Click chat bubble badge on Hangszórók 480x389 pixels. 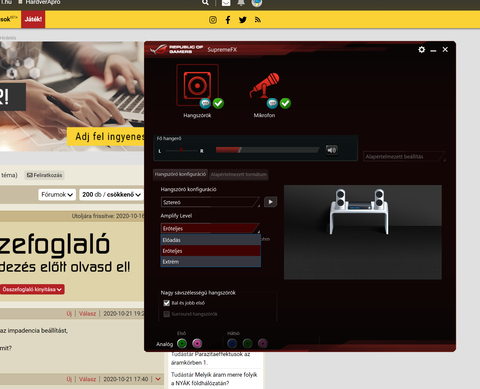(x=205, y=103)
